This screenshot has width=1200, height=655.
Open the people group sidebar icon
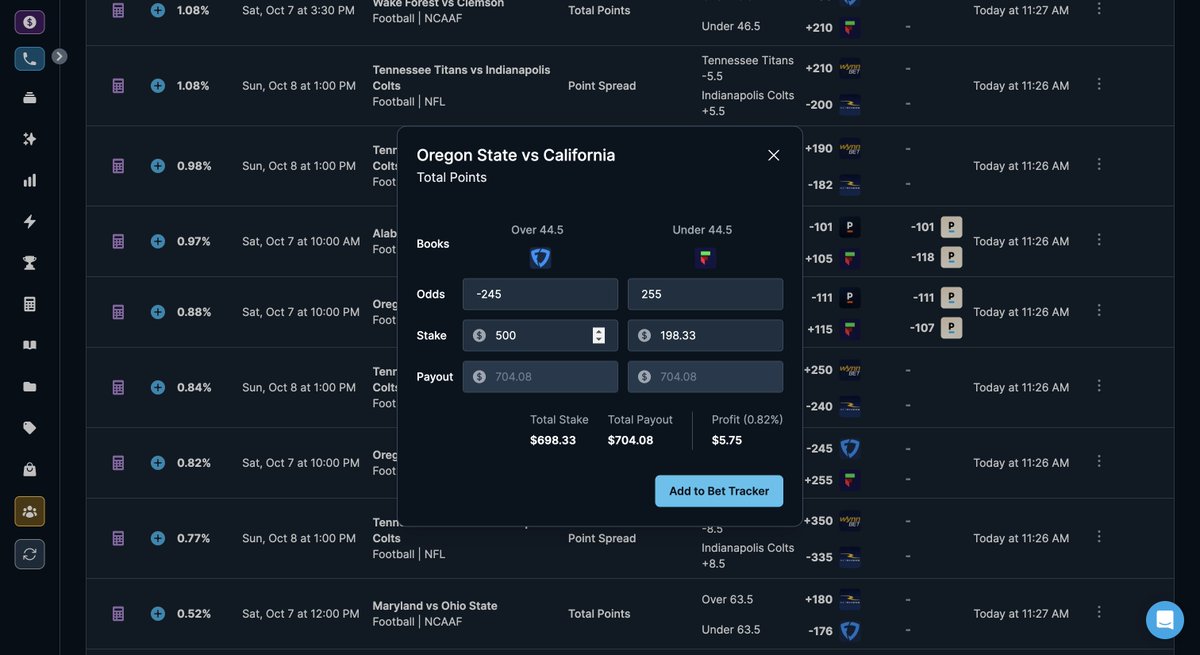click(29, 511)
